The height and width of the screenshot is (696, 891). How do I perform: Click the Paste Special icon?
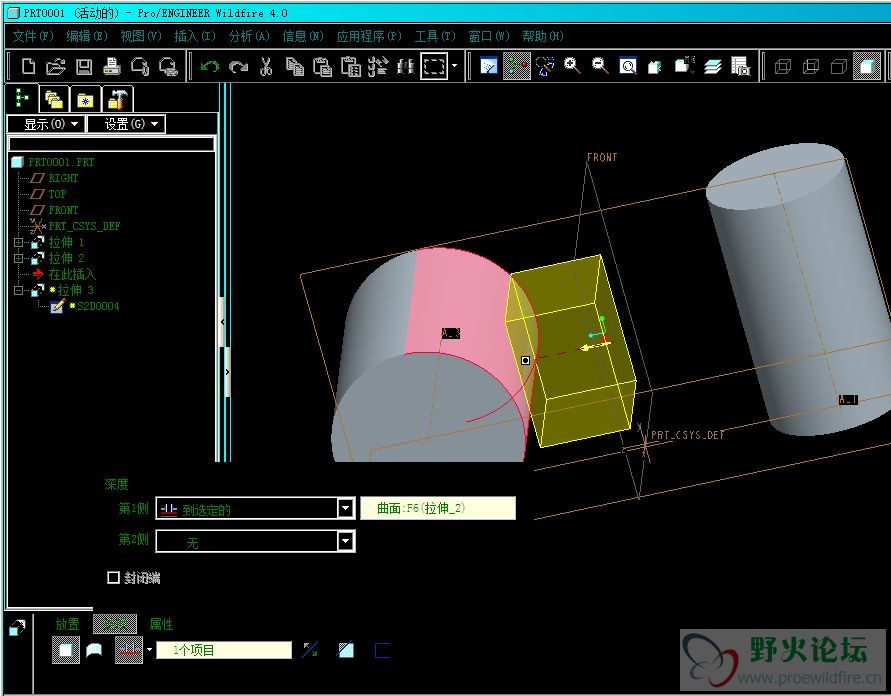point(351,66)
